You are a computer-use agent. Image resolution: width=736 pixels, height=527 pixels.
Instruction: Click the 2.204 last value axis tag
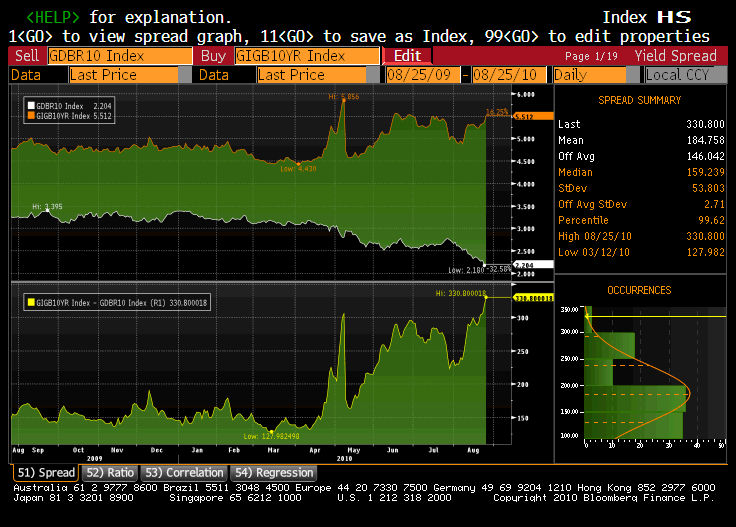[525, 264]
